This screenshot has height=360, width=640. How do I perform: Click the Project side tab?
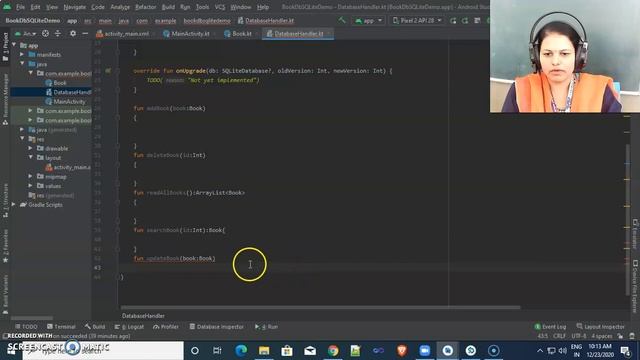(x=5, y=47)
